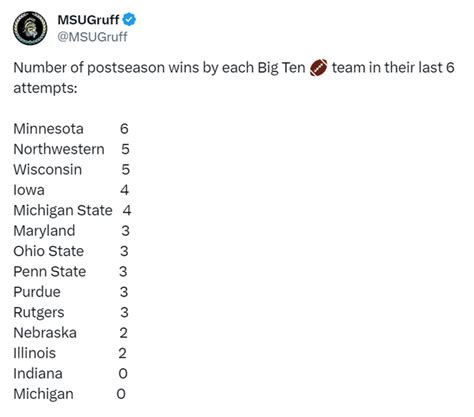Image resolution: width=474 pixels, height=417 pixels.
Task: Click the Iowa team name
Action: pos(29,190)
